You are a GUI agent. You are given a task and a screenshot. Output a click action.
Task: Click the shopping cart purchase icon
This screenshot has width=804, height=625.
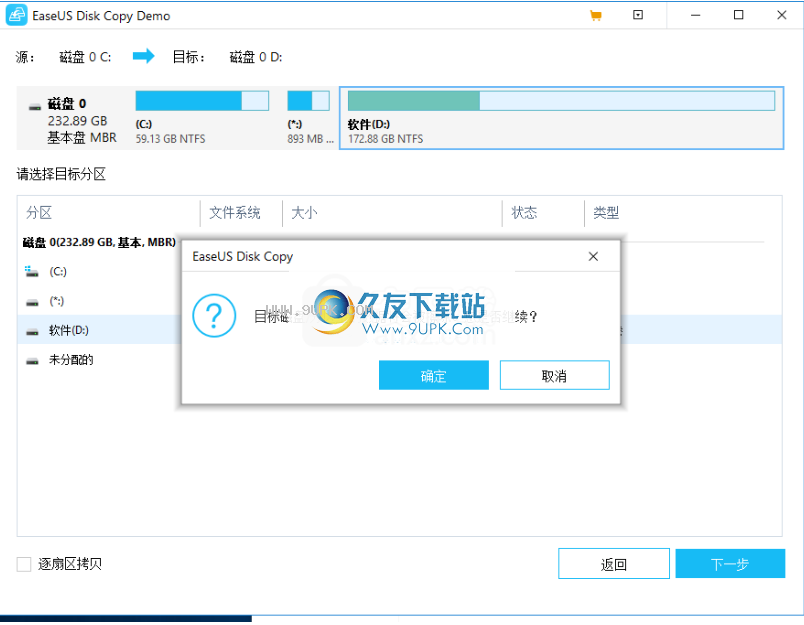pos(595,15)
